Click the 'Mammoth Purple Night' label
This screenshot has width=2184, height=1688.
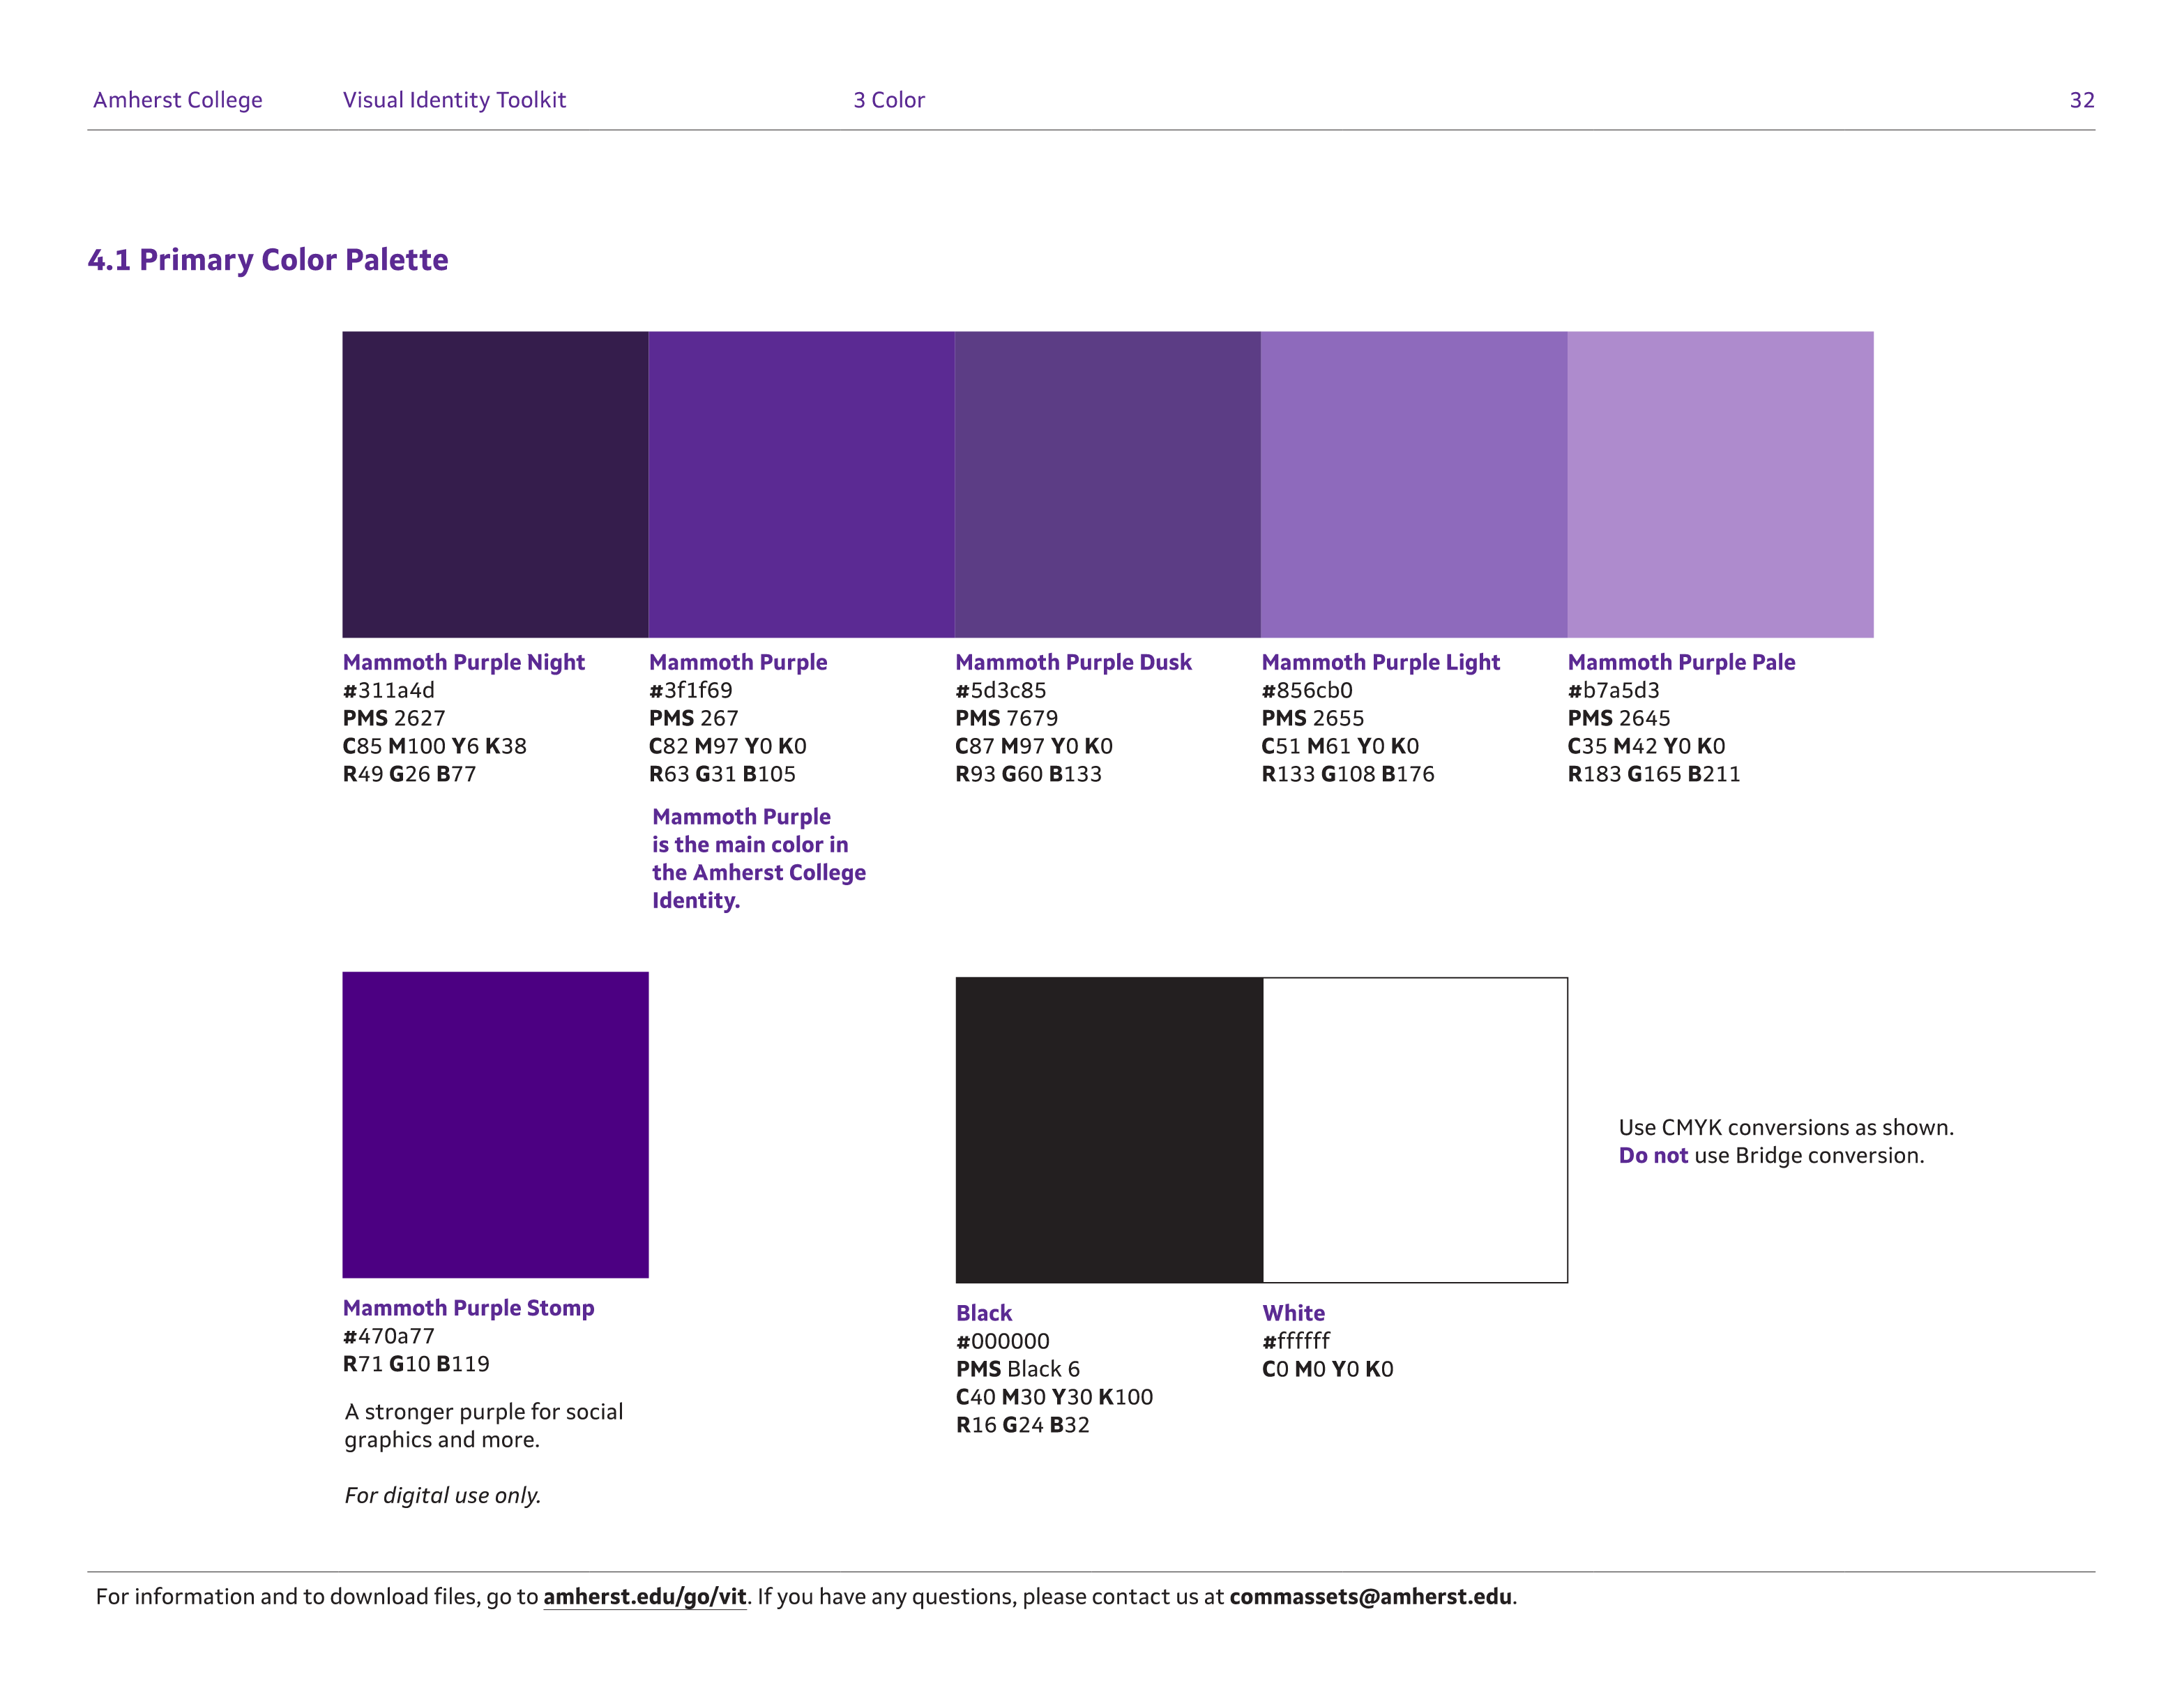coord(464,662)
